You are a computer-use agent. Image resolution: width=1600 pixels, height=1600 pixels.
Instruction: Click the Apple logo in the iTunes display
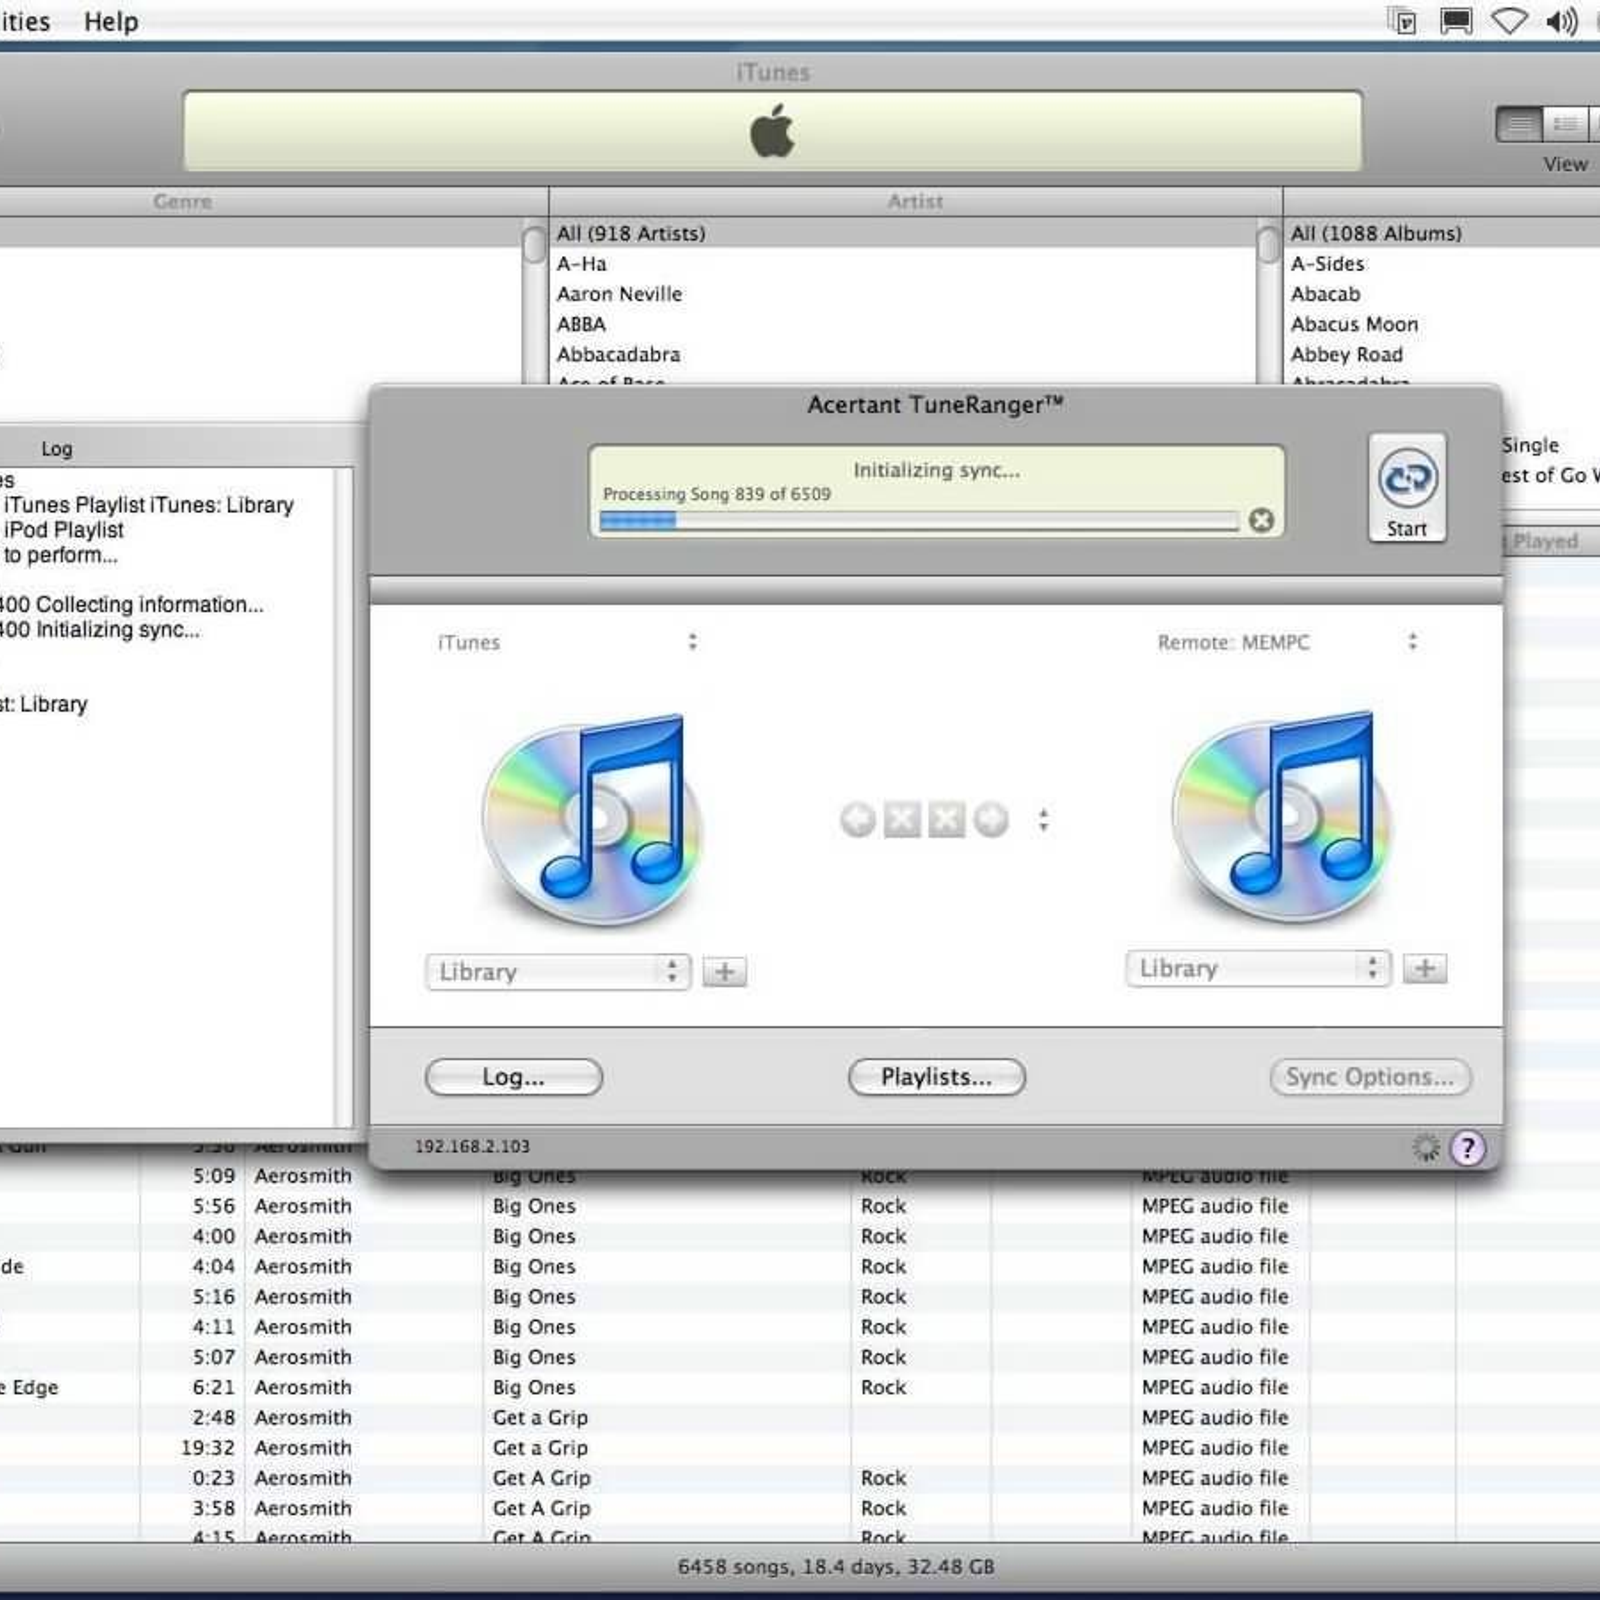click(772, 132)
